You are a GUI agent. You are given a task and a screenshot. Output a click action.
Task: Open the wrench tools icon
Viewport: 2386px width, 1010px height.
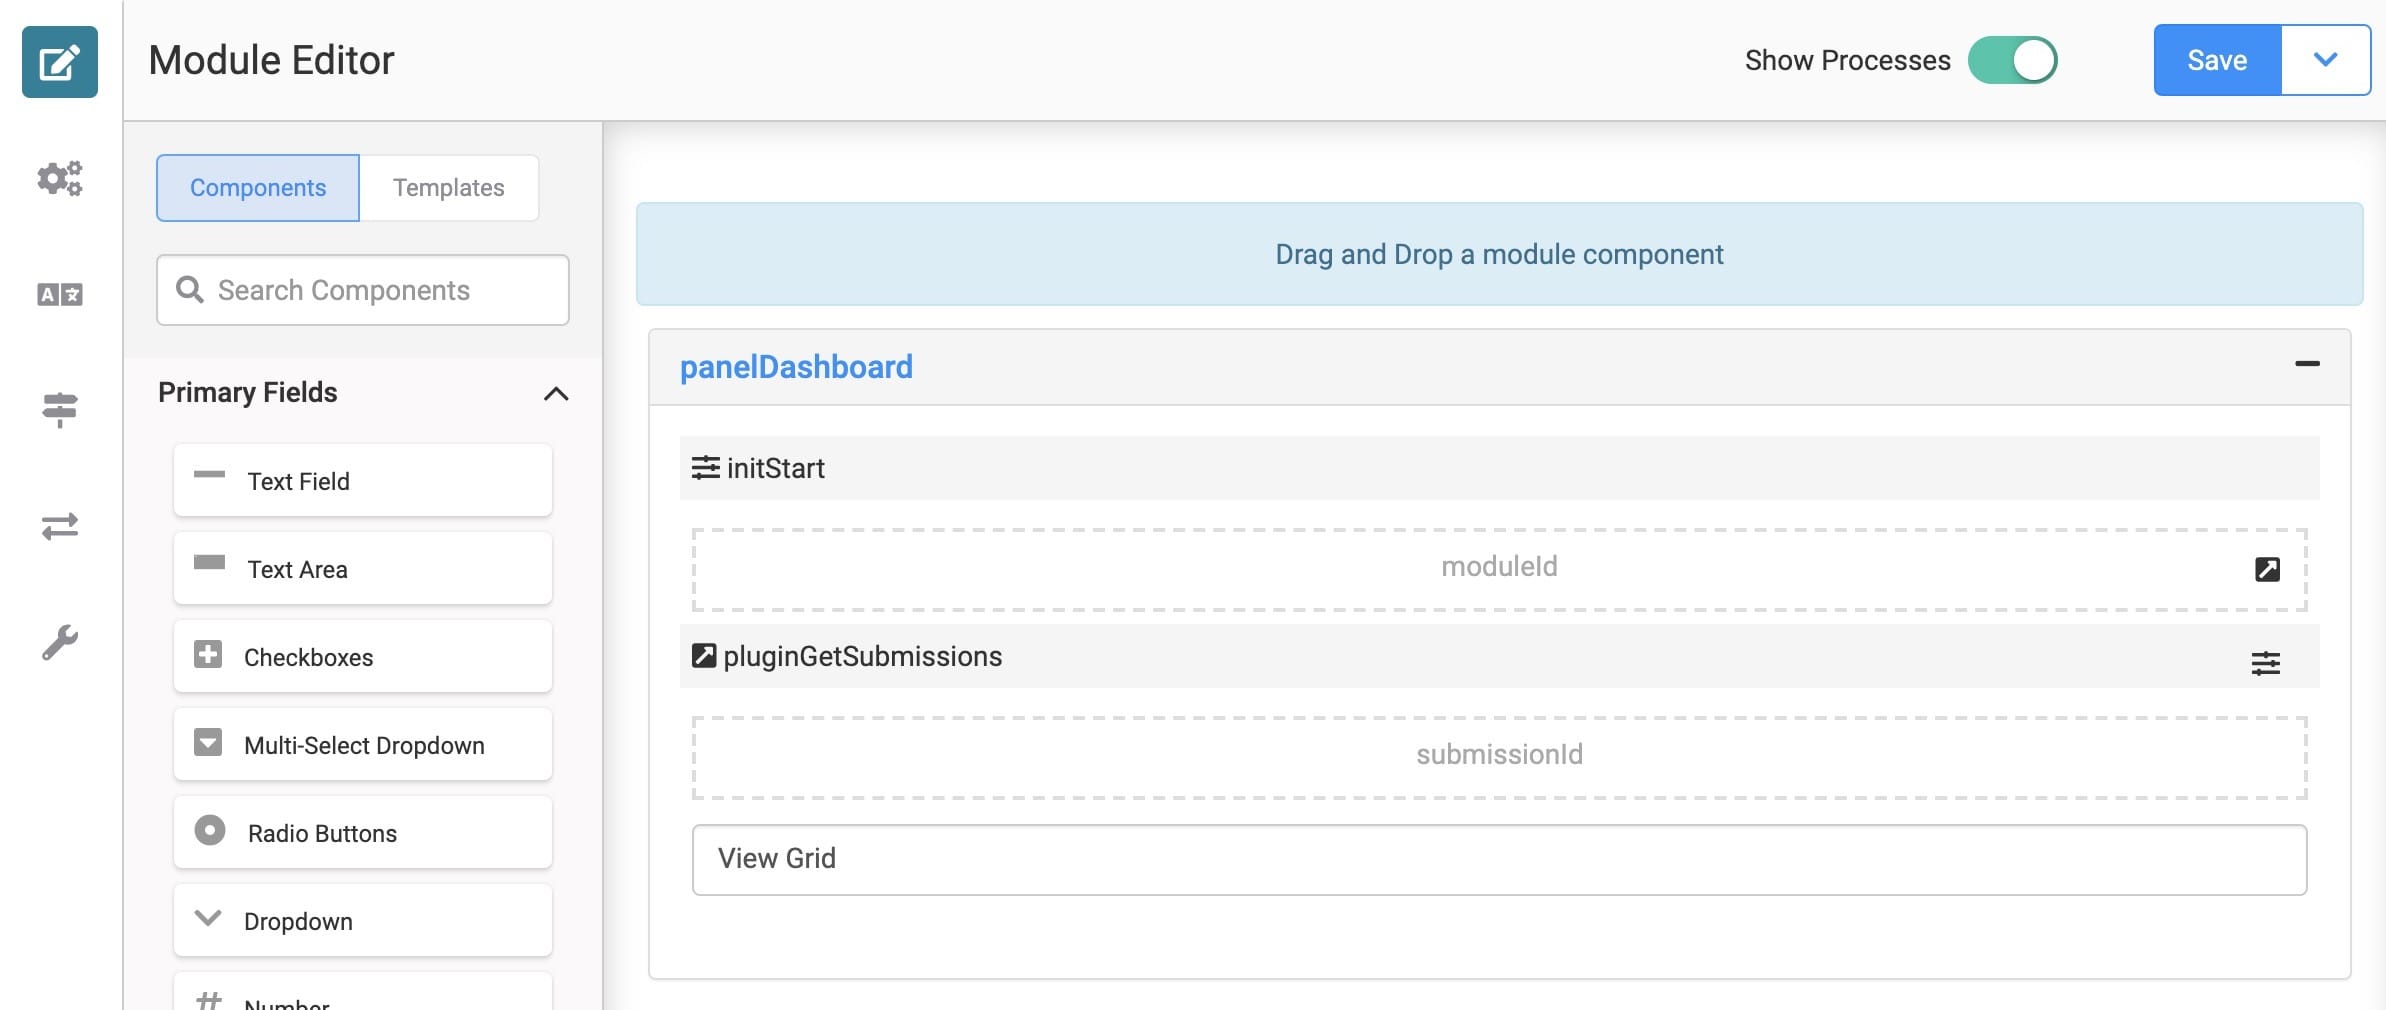tap(60, 643)
